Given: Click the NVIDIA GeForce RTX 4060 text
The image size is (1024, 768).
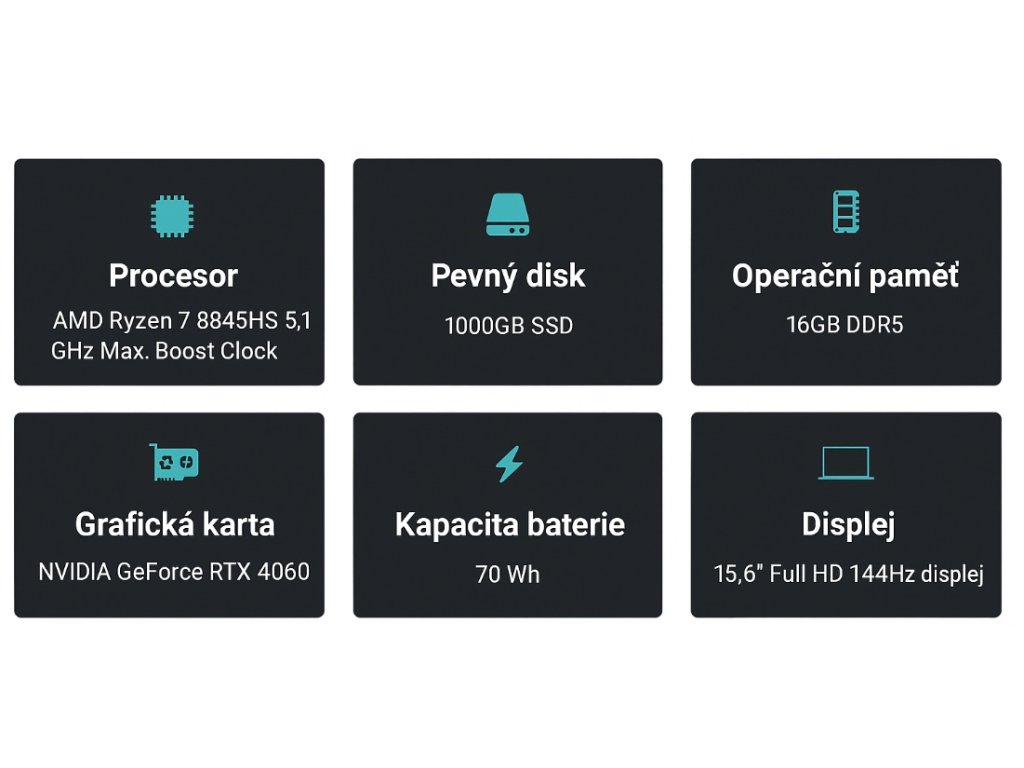Looking at the screenshot, I should [x=174, y=572].
